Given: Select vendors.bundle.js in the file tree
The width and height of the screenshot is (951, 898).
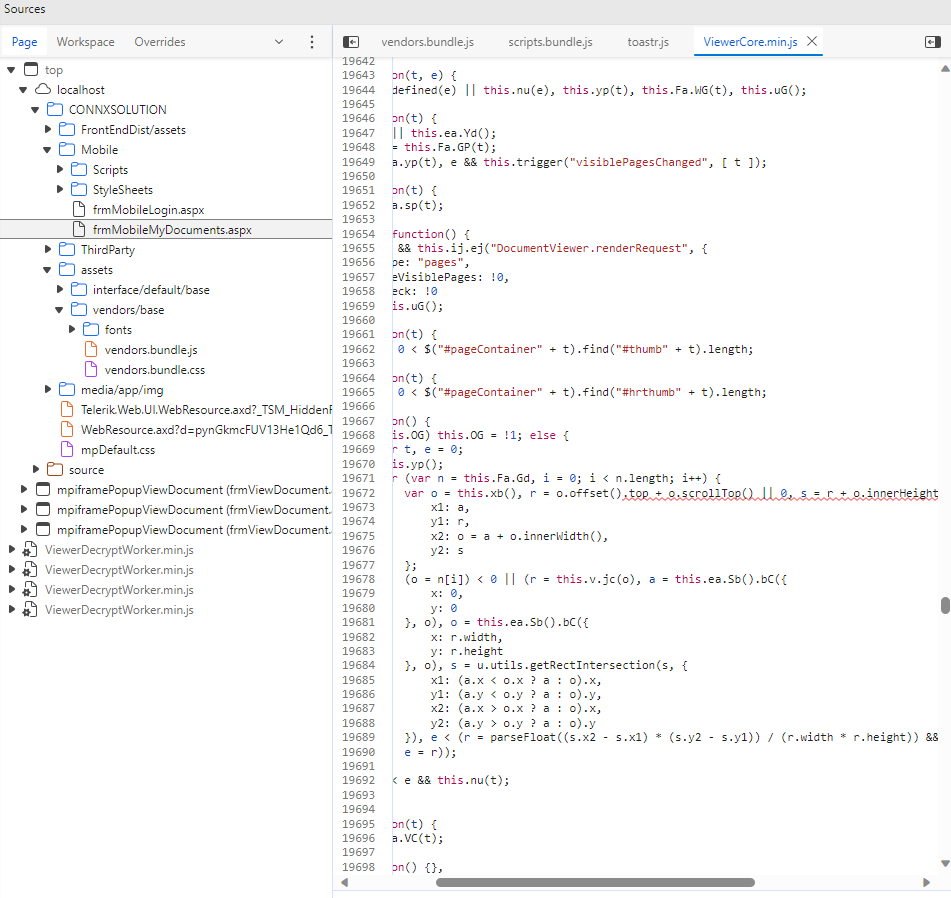Looking at the screenshot, I should point(151,350).
